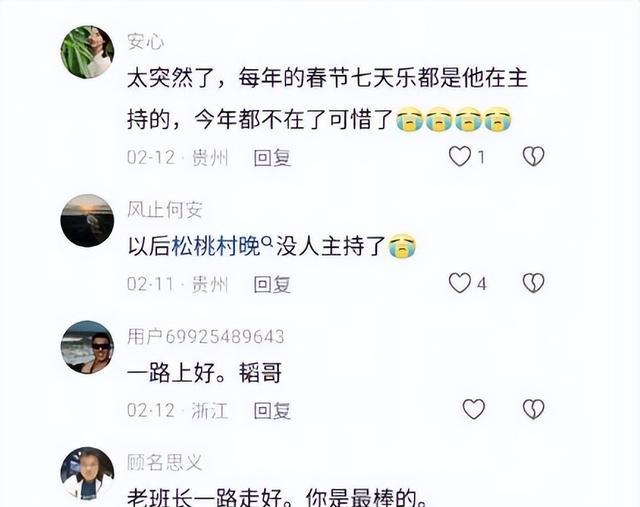Open username 顾名思义 profile

pos(165,463)
